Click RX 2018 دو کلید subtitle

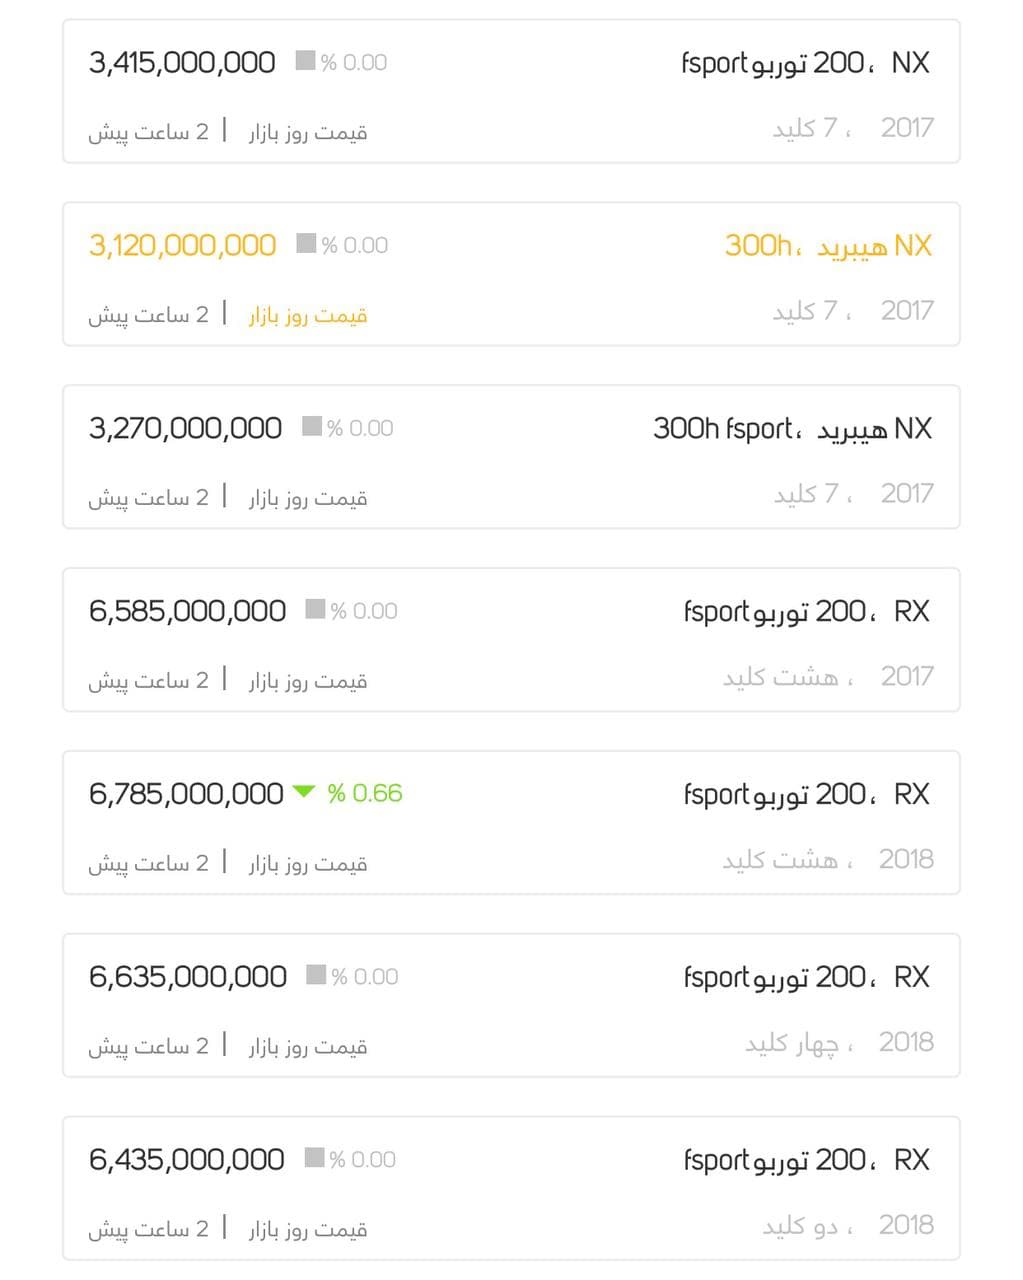pos(847,1226)
